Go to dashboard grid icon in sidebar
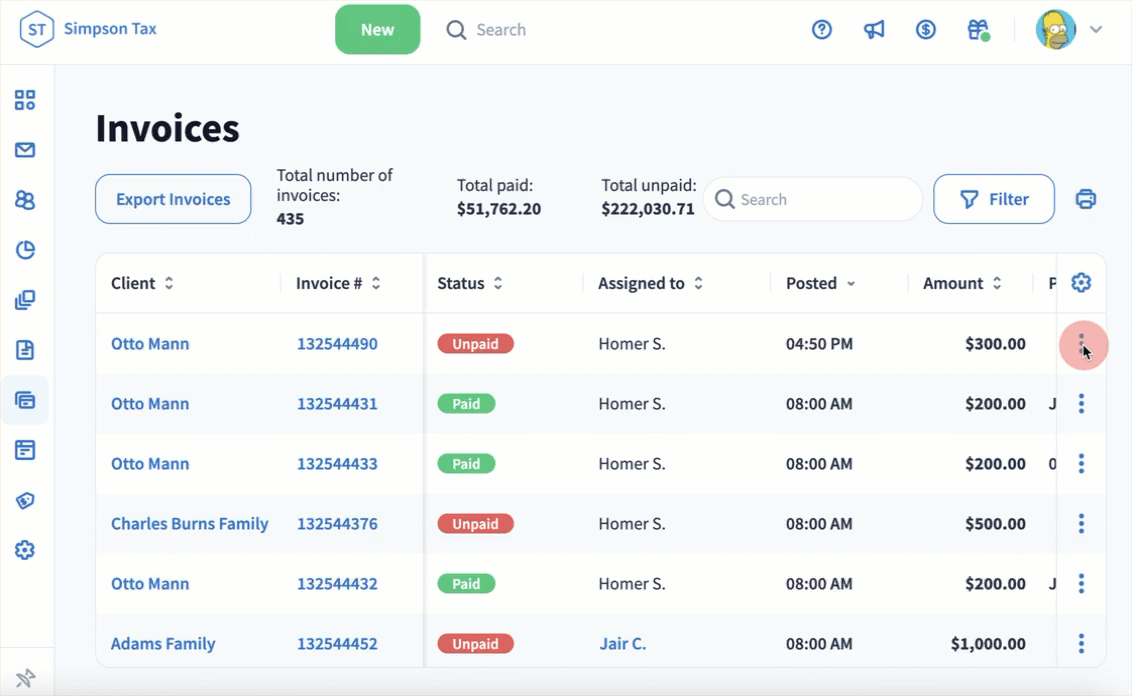 click(25, 100)
